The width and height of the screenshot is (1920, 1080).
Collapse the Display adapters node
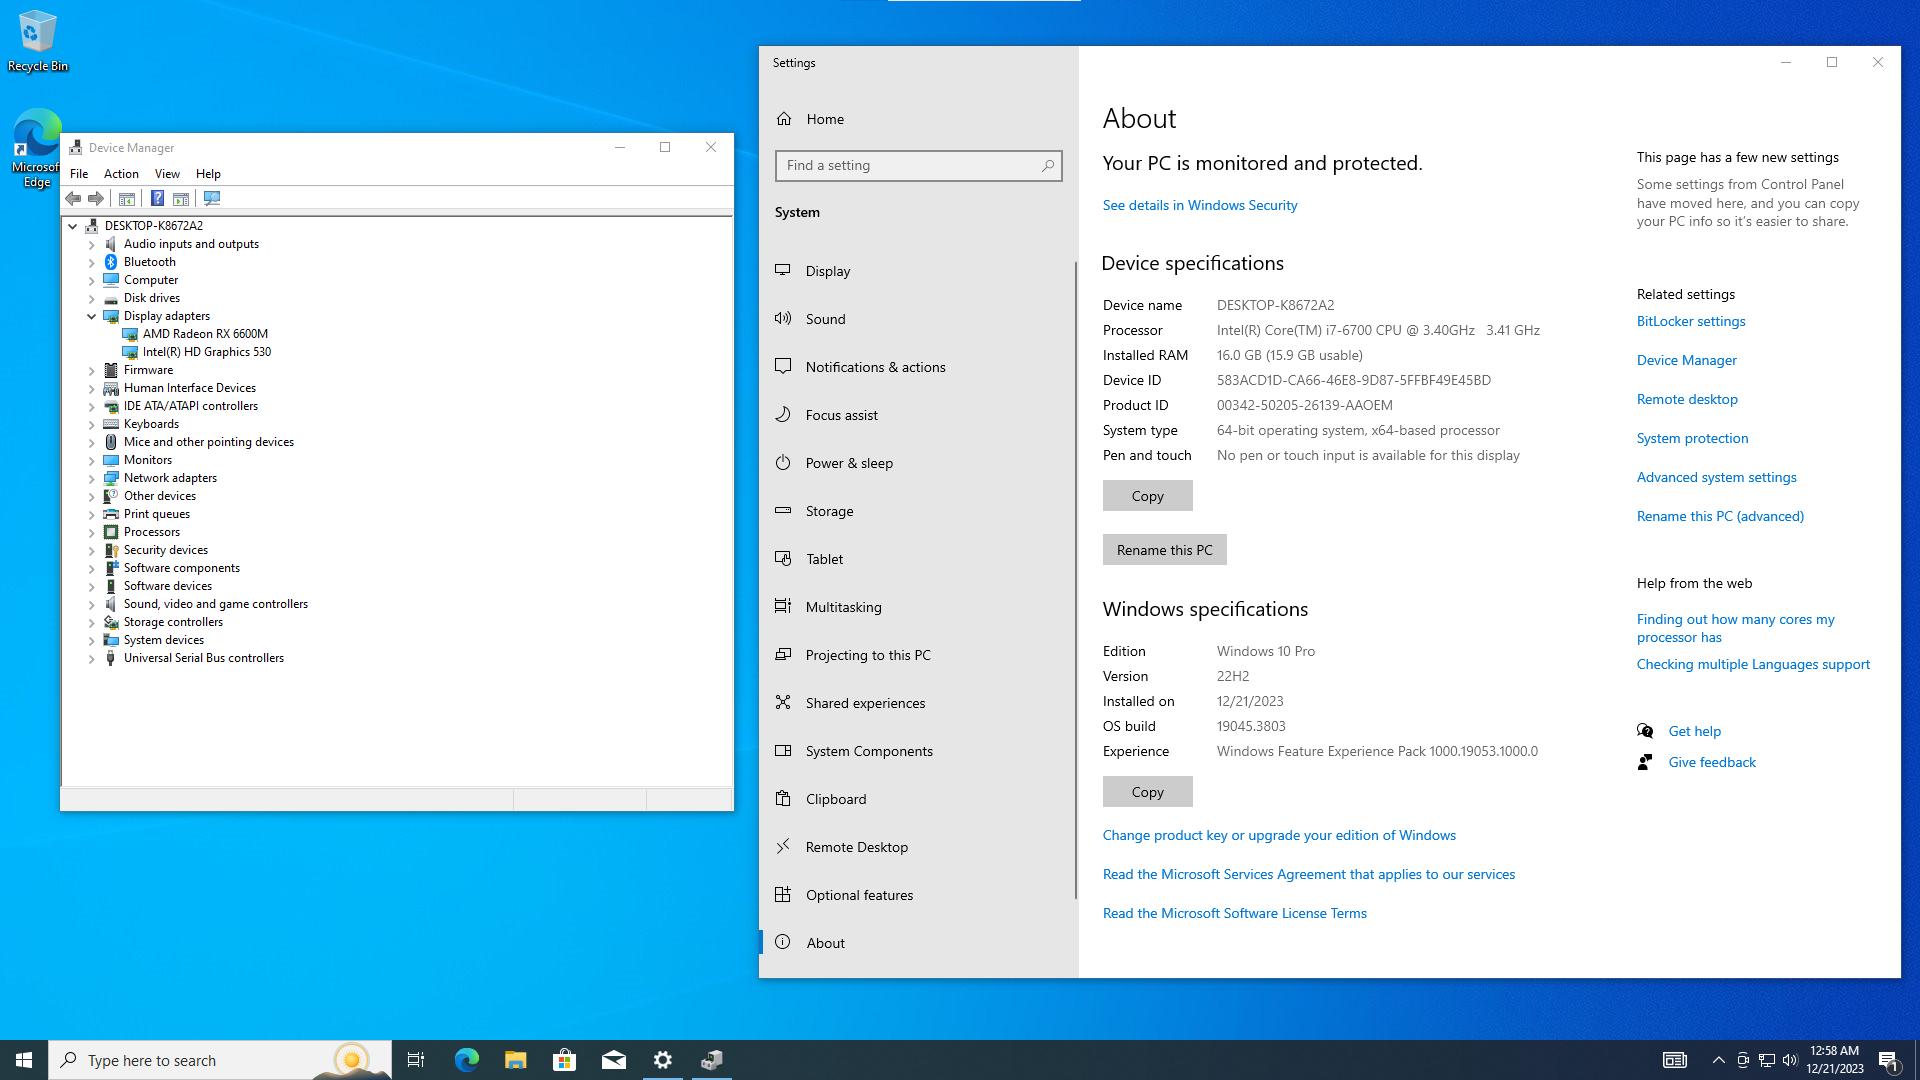point(92,316)
